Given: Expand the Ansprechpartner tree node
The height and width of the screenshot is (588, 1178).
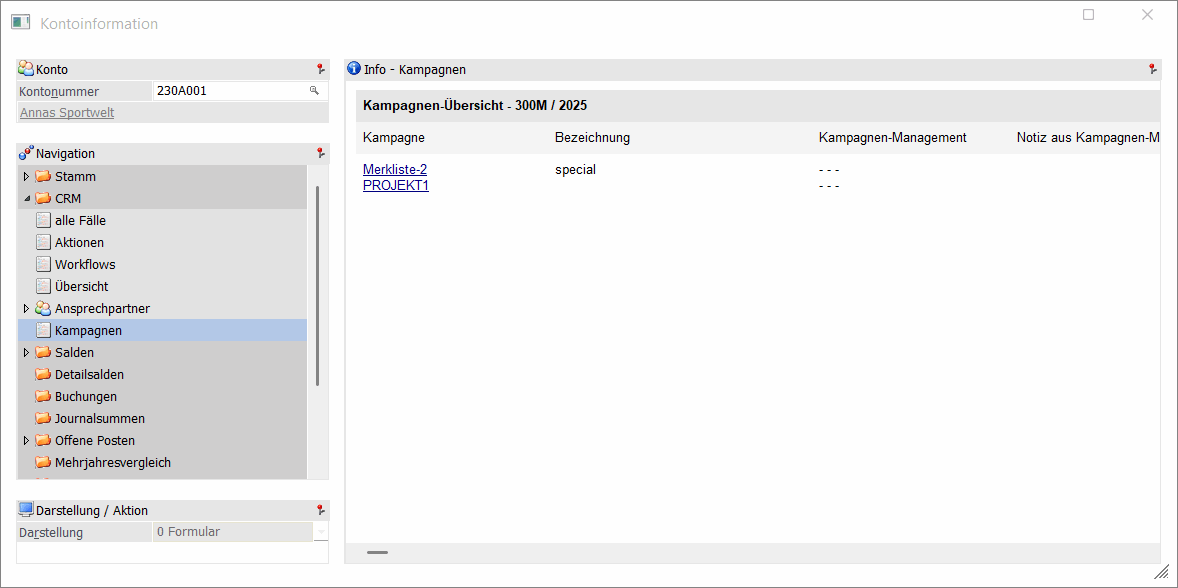Looking at the screenshot, I should pyautogui.click(x=26, y=308).
